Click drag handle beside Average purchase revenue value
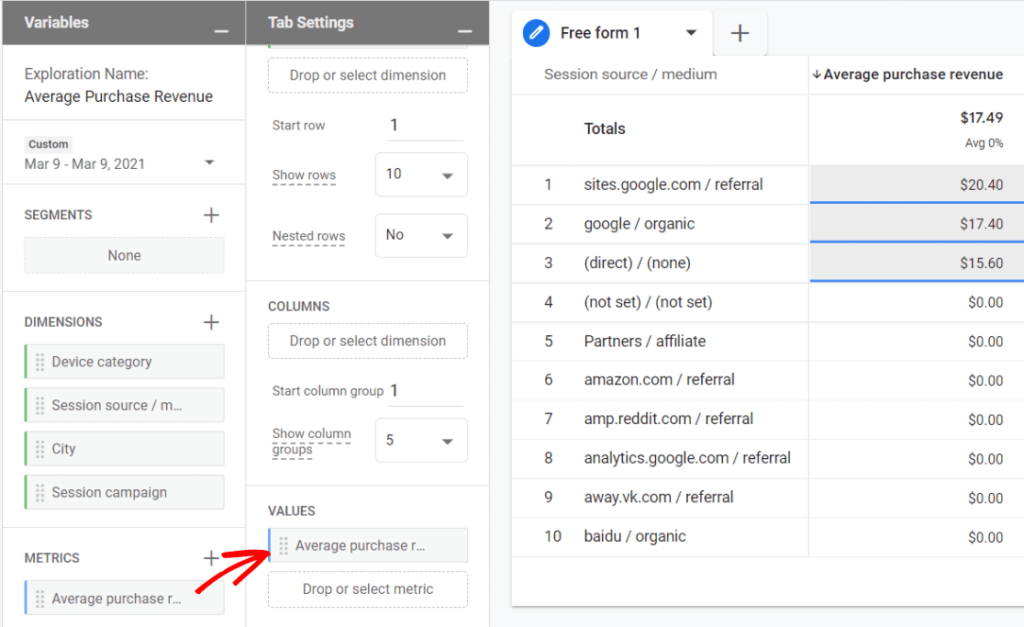The height and width of the screenshot is (627, 1024). tap(285, 545)
